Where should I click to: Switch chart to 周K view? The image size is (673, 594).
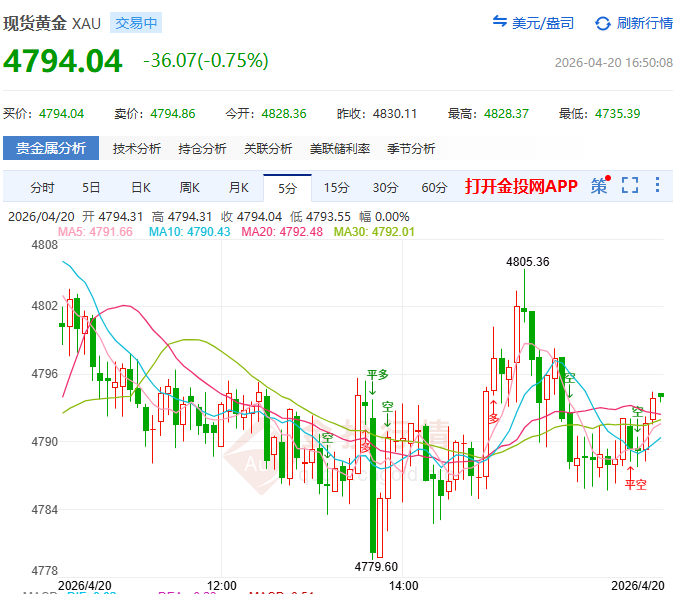189,188
